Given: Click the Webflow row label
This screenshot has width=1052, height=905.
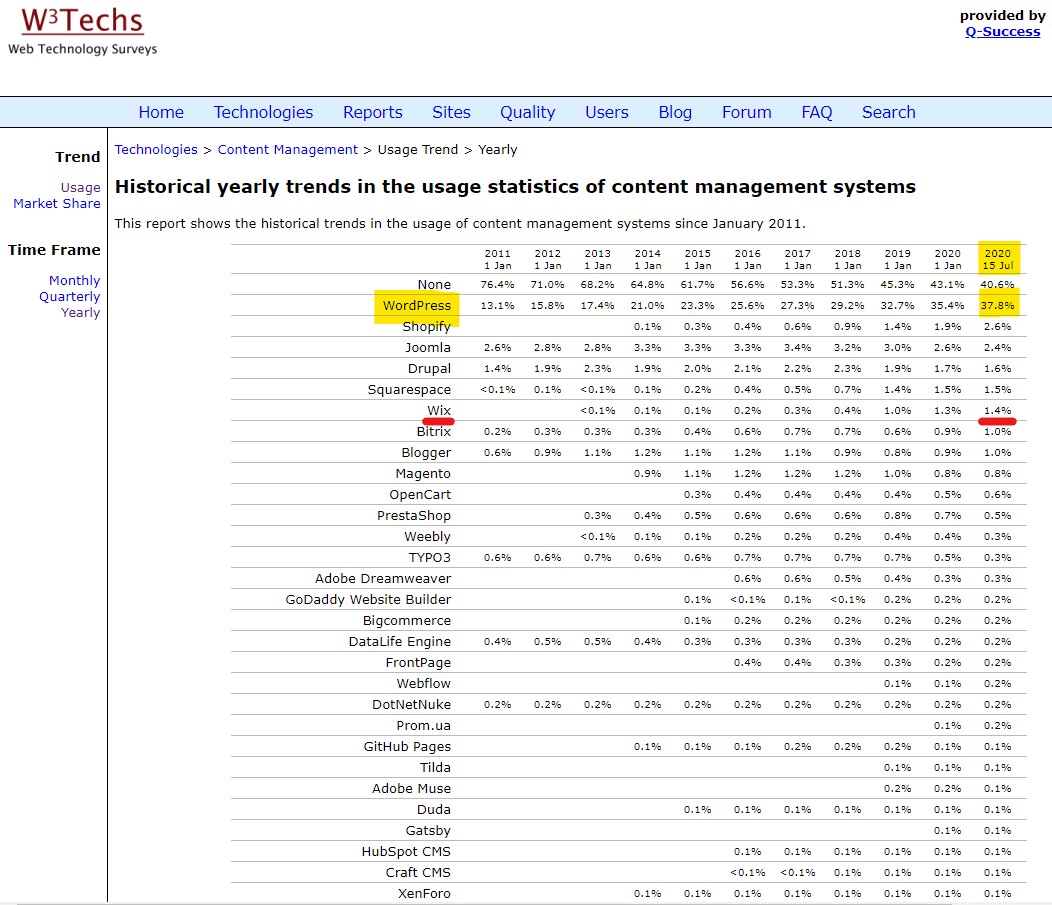Looking at the screenshot, I should 423,684.
